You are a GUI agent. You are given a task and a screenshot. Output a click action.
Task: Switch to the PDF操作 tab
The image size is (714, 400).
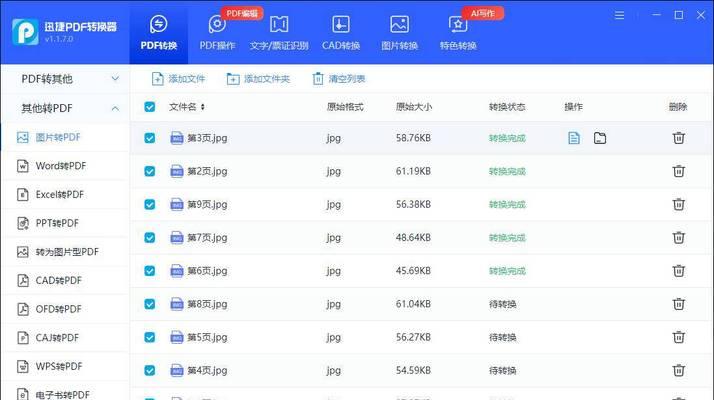[217, 33]
